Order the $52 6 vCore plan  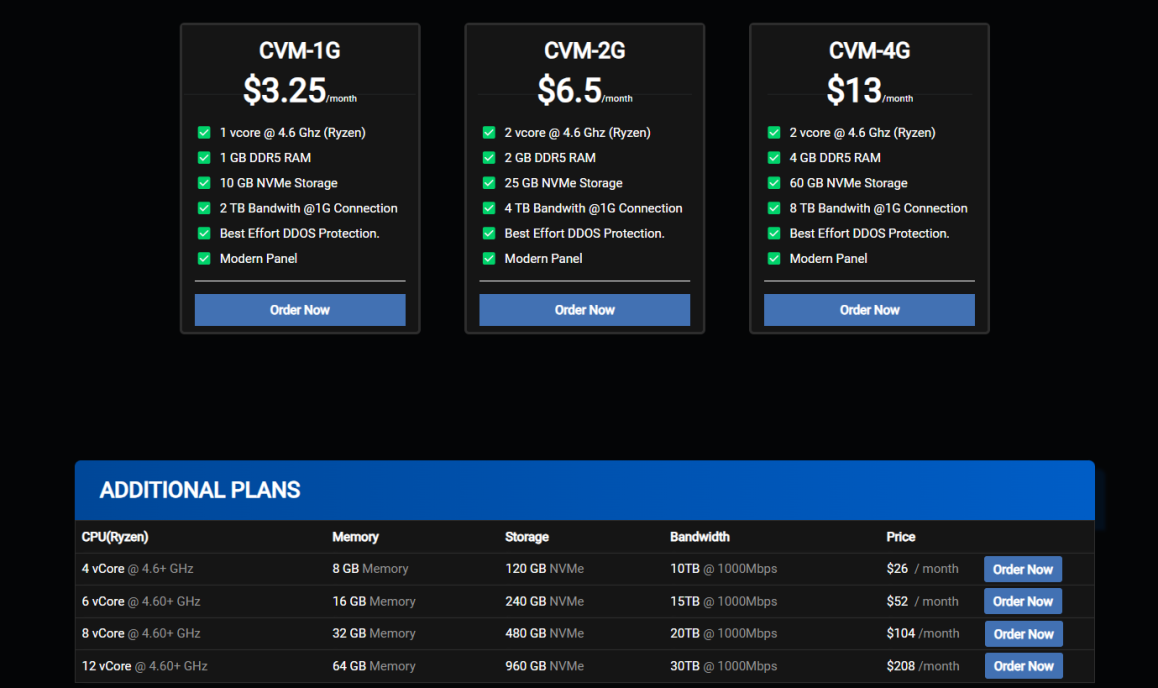[x=1023, y=602]
